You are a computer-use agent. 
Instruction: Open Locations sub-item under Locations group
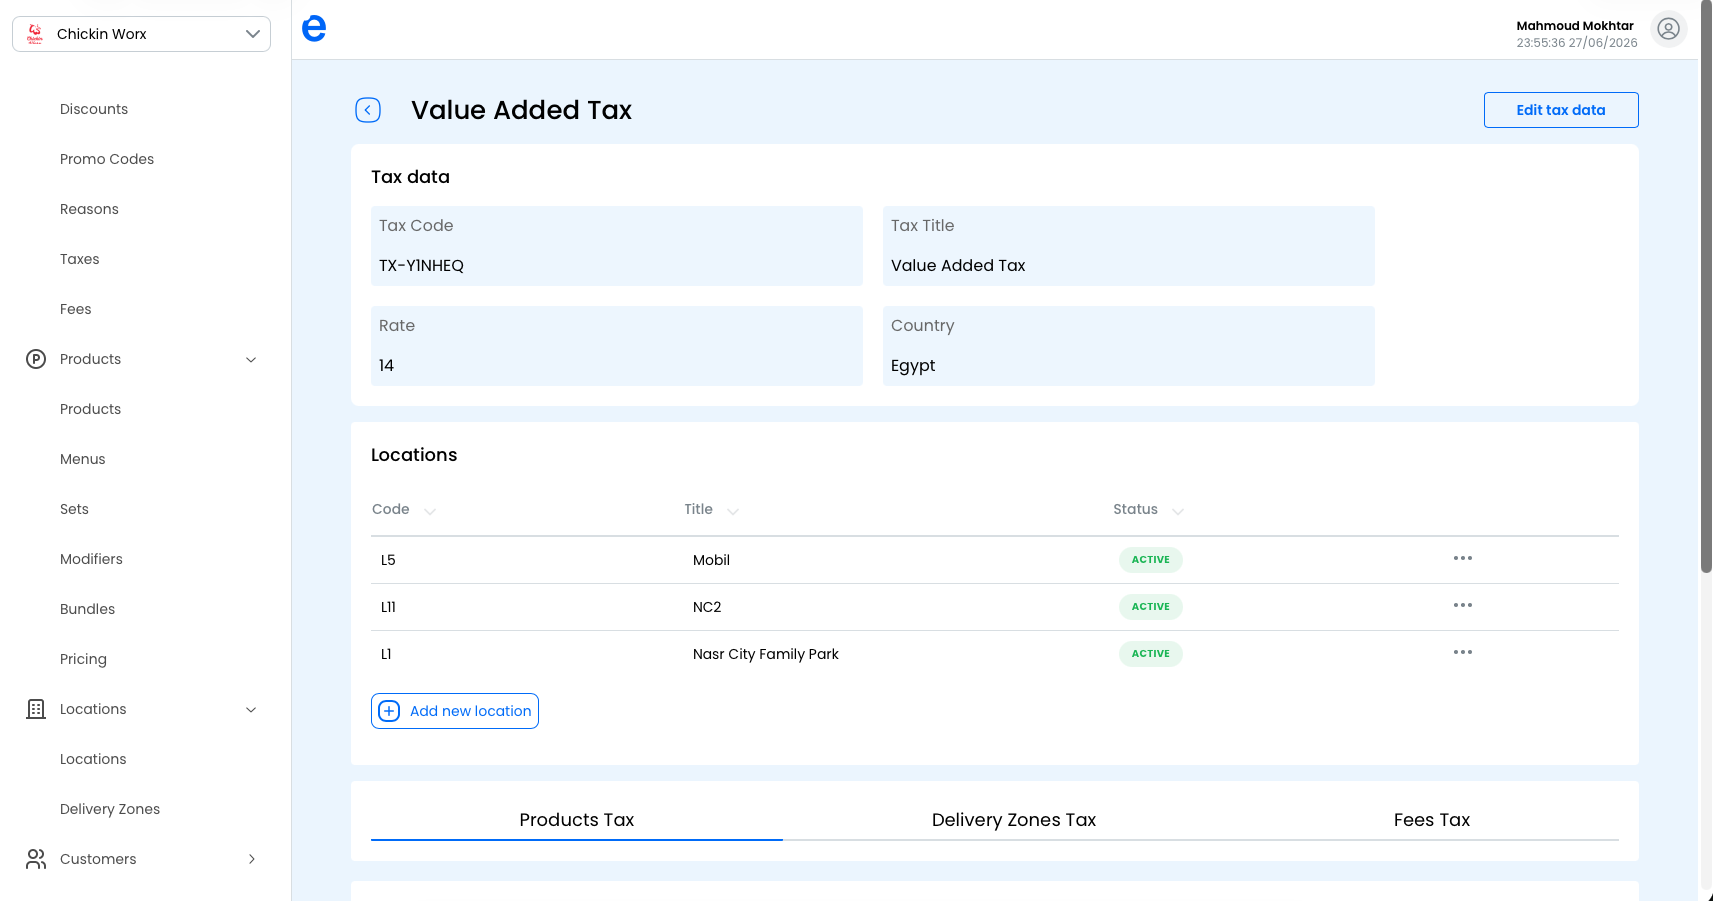coord(93,759)
